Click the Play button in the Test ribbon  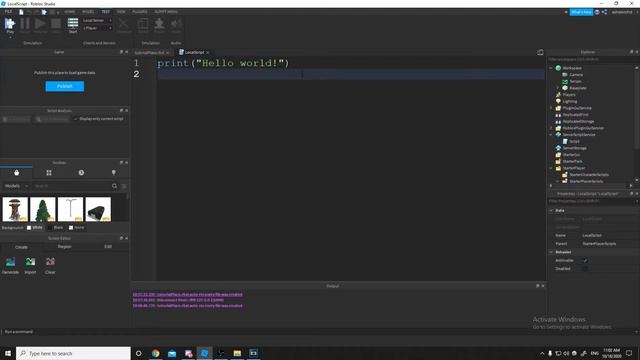(10, 25)
